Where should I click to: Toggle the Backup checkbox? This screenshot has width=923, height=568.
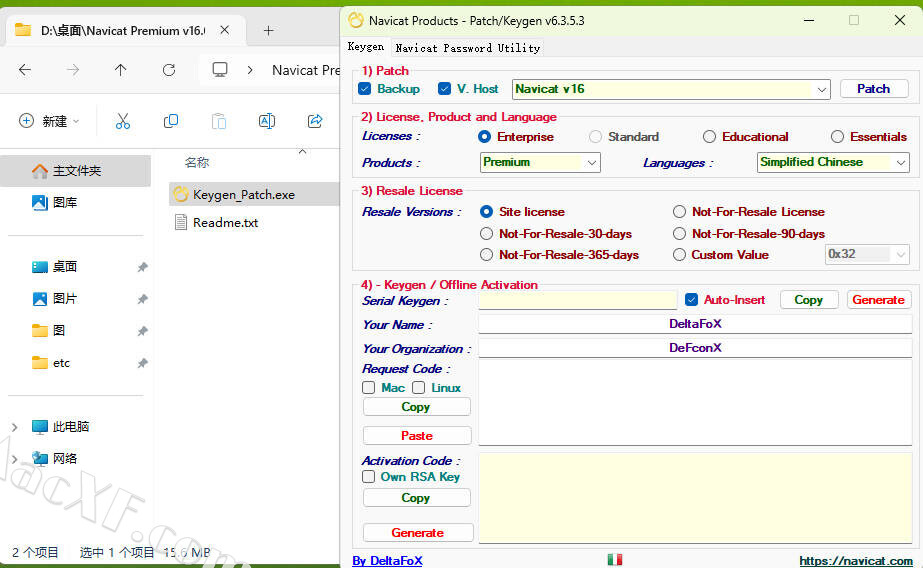pos(365,89)
